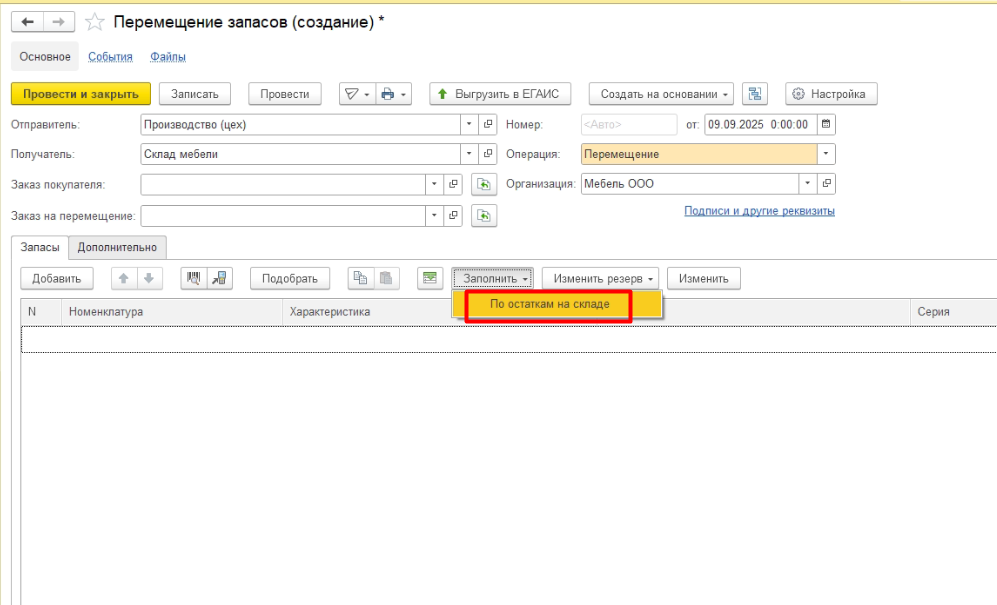Screen dimensions: 997x605
Task: Open Настройка settings button
Action: [x=831, y=94]
